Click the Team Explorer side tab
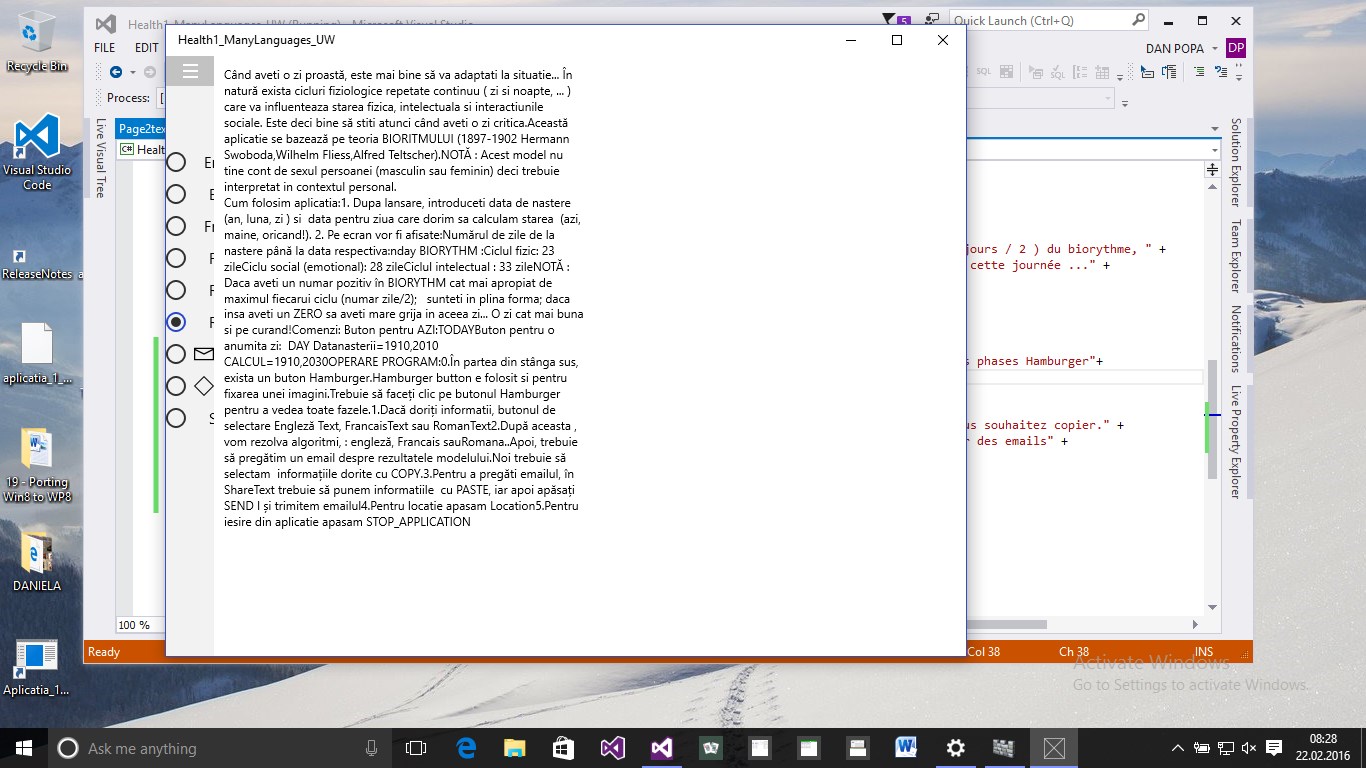 pos(1236,255)
